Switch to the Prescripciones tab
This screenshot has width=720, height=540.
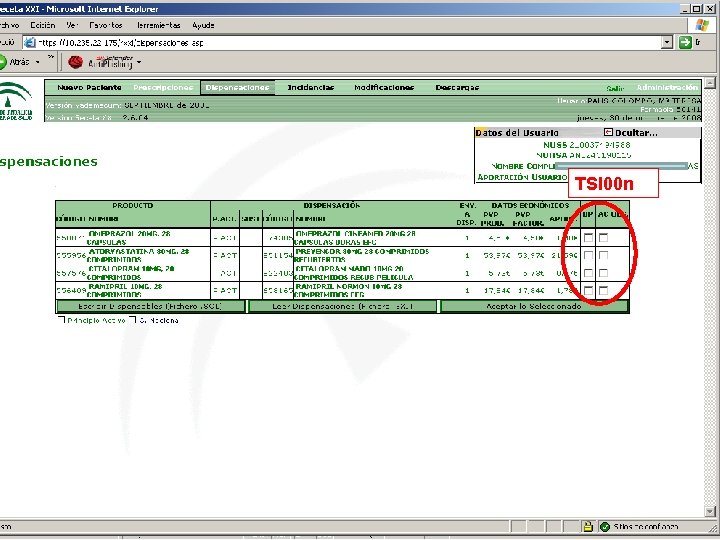point(163,87)
